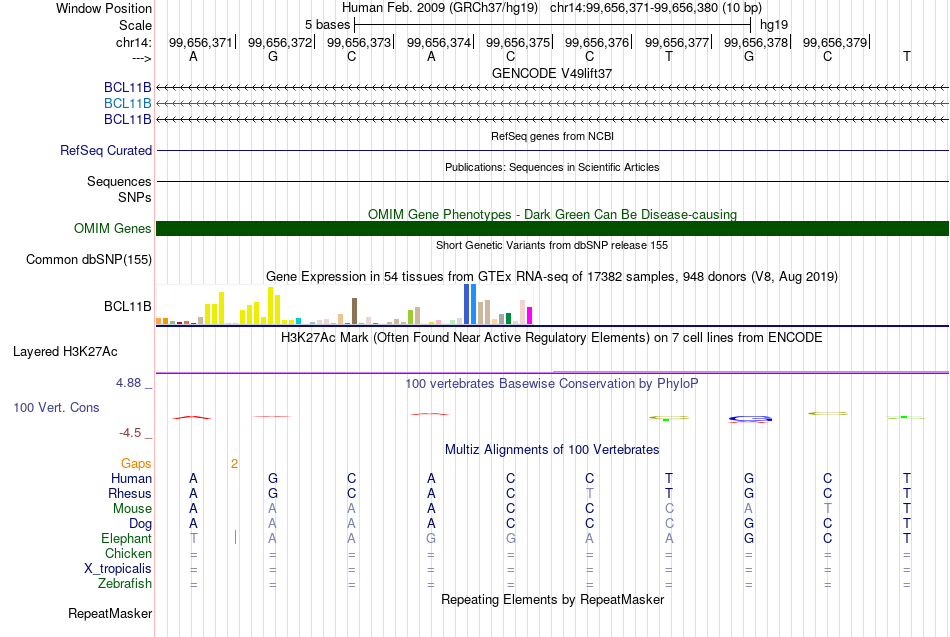
Task: Select the Elephant species label
Action: pos(126,539)
